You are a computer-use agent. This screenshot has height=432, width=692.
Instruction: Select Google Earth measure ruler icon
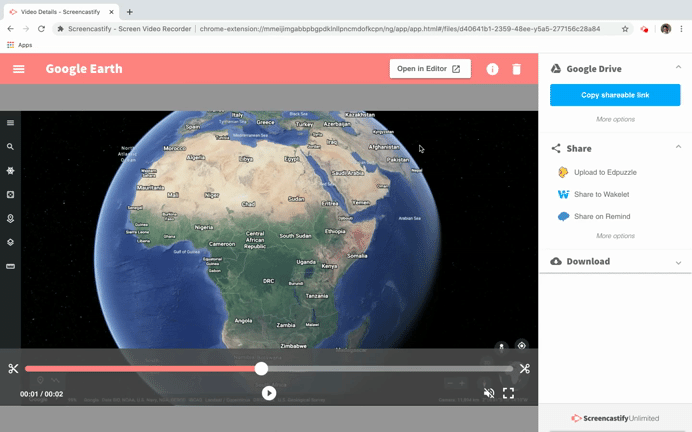[10, 266]
